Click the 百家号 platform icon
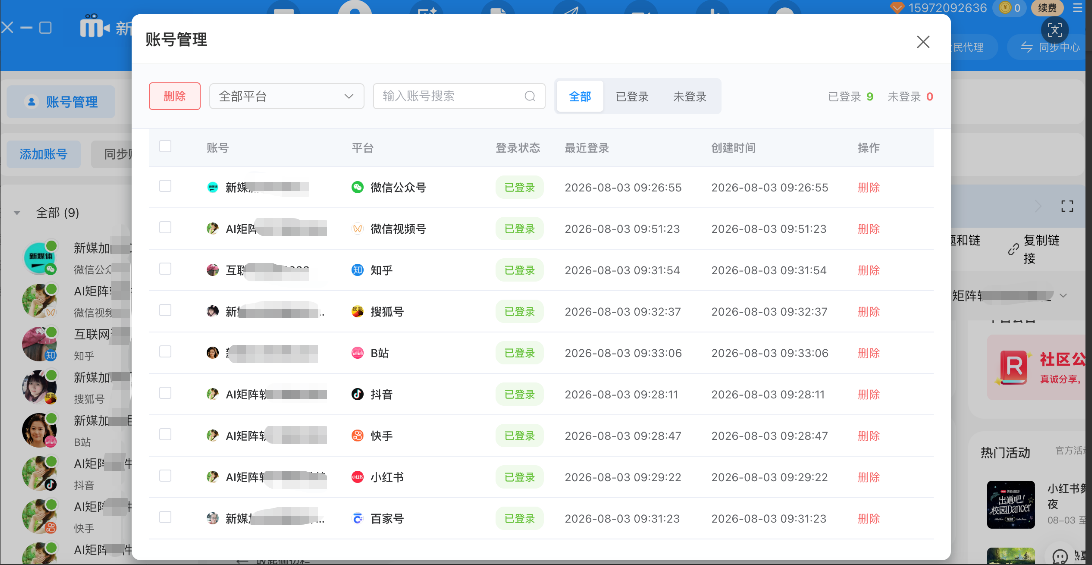Viewport: 1092px width, 565px height. tap(357, 519)
